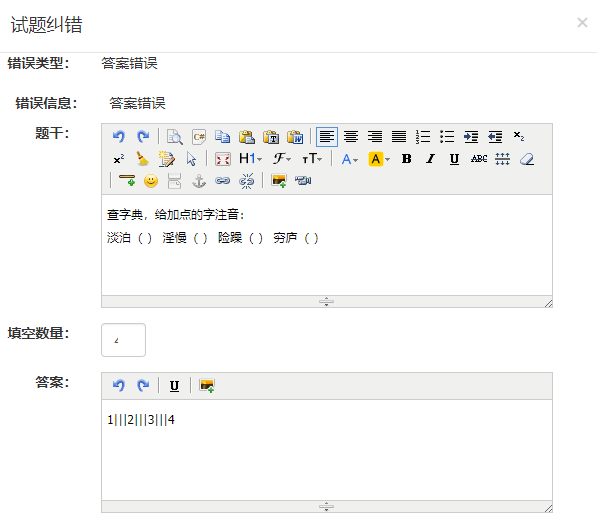This screenshot has width=597, height=523.
Task: Click the 答案 editor bottom height handle
Action: [x=326, y=506]
